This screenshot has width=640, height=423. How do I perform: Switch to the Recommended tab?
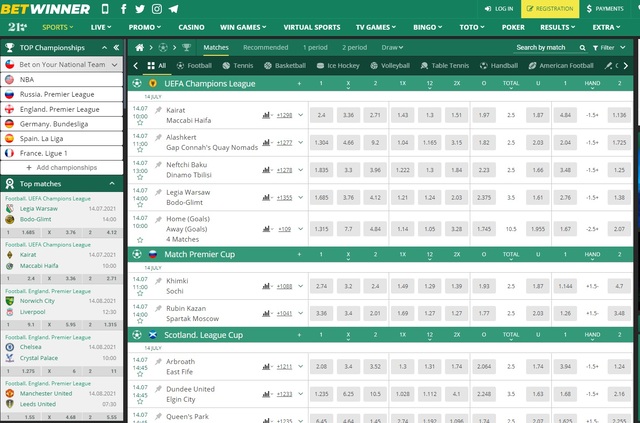265,48
